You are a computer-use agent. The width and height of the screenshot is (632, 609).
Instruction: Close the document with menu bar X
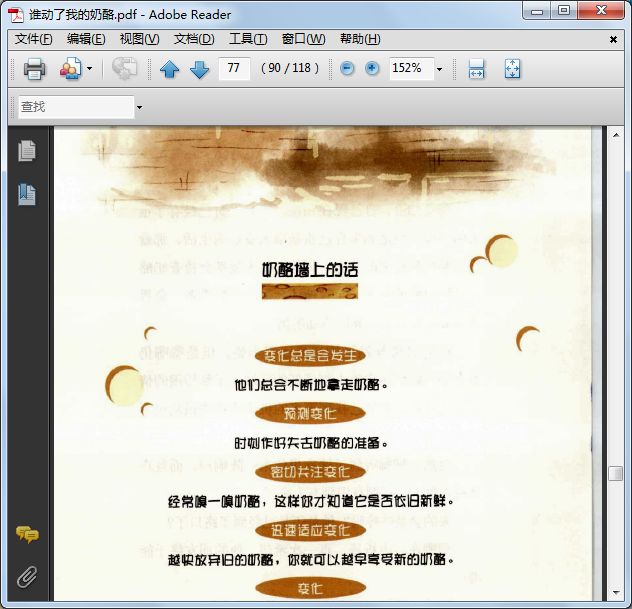pos(613,39)
